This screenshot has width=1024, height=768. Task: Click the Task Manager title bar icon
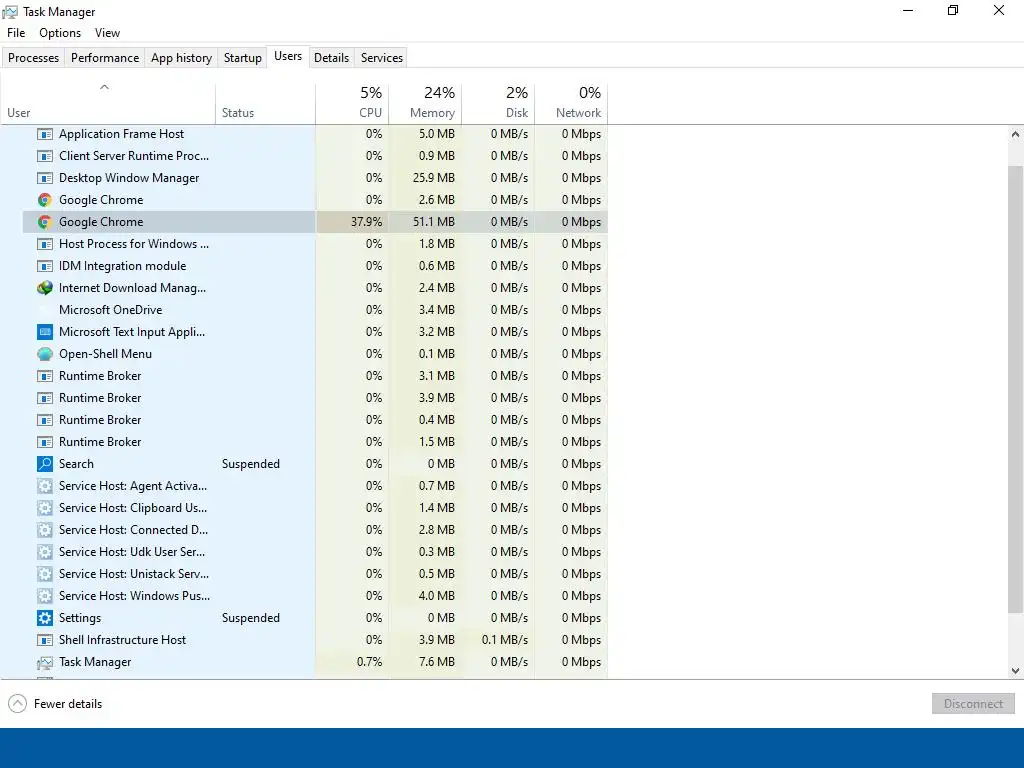click(10, 12)
